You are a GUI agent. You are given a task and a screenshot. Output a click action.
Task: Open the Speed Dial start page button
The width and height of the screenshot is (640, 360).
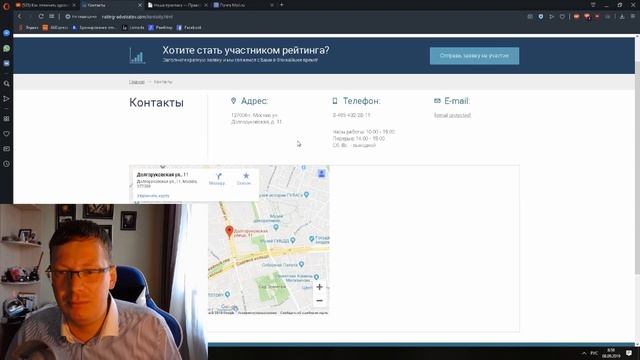[52, 16]
